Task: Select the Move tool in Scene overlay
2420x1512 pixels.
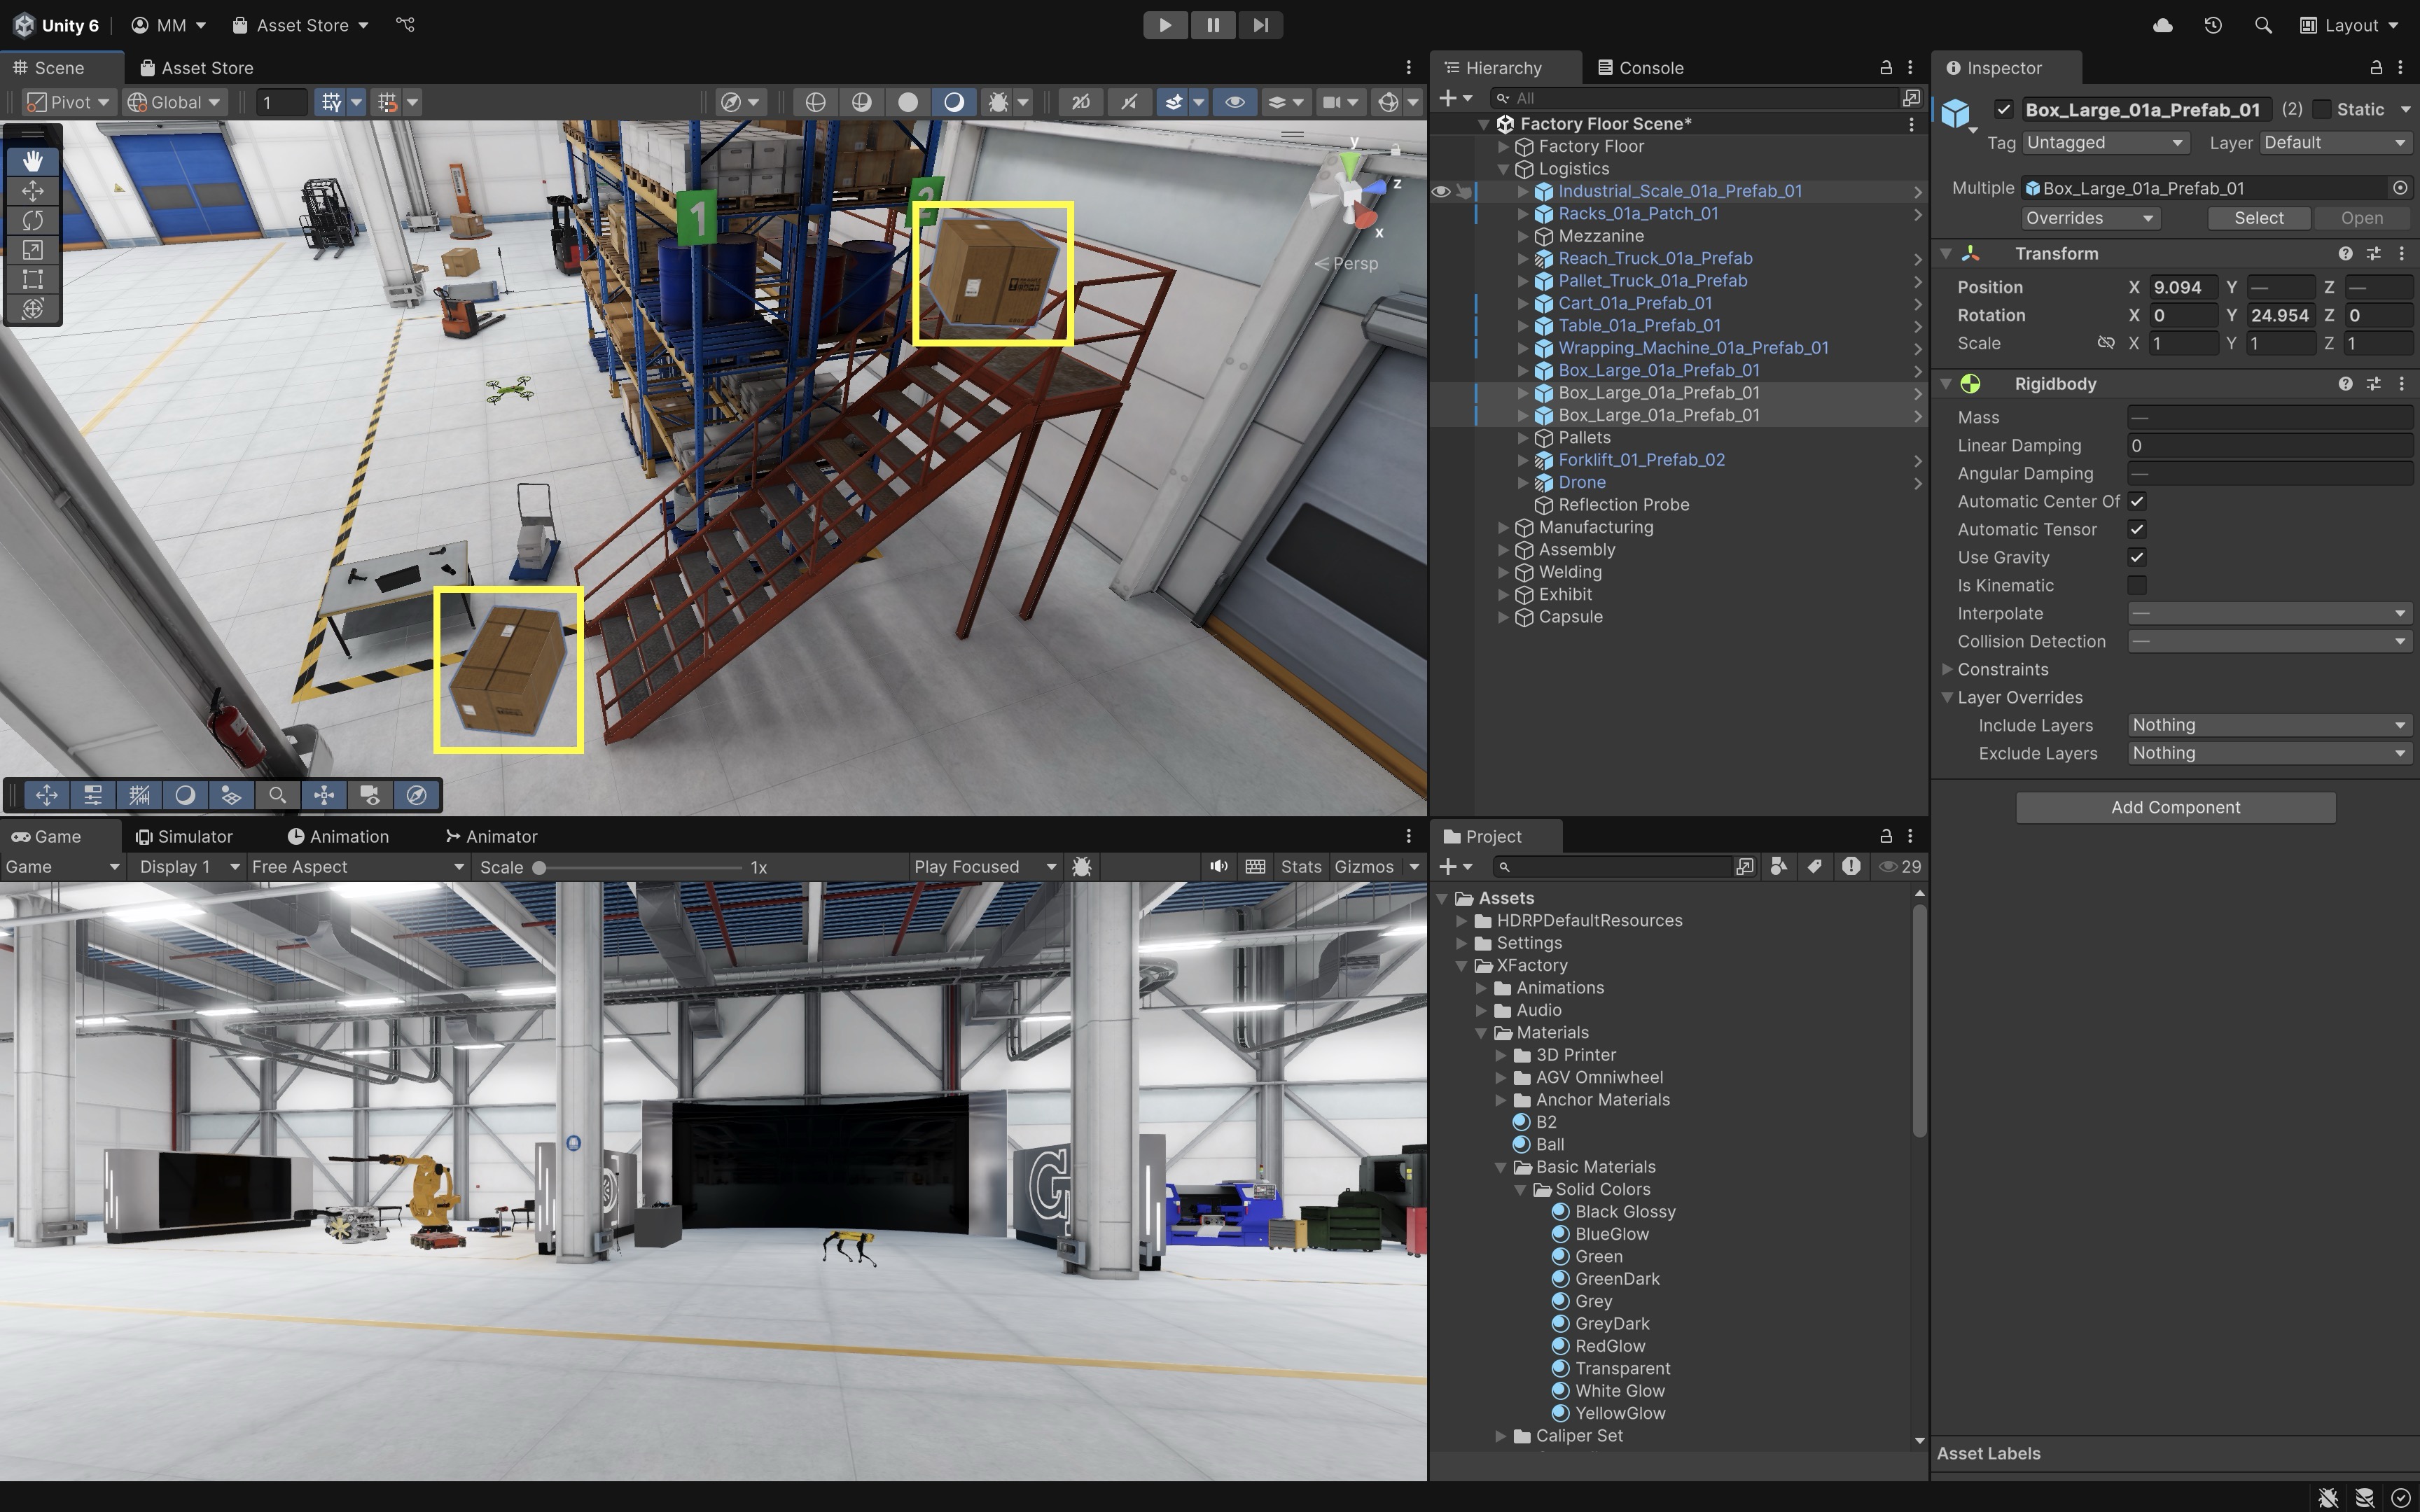Action: [33, 190]
